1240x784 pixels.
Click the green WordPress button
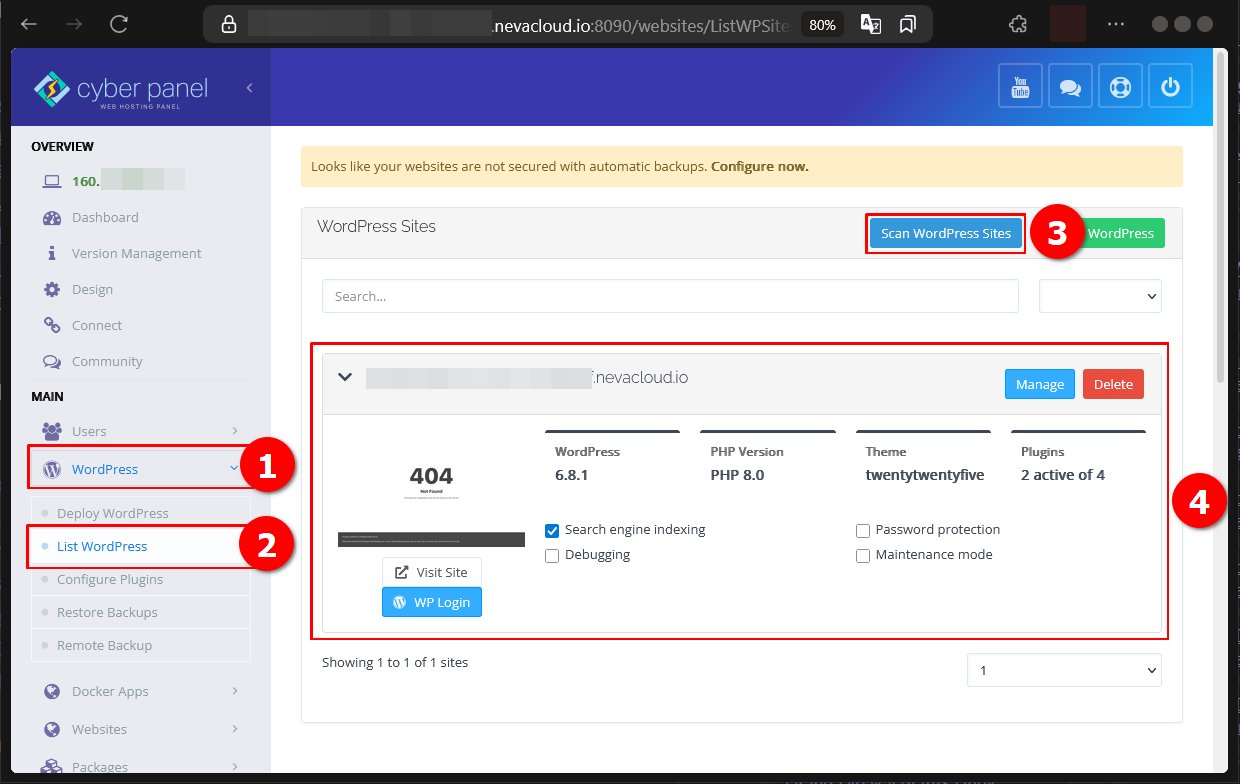click(1120, 233)
